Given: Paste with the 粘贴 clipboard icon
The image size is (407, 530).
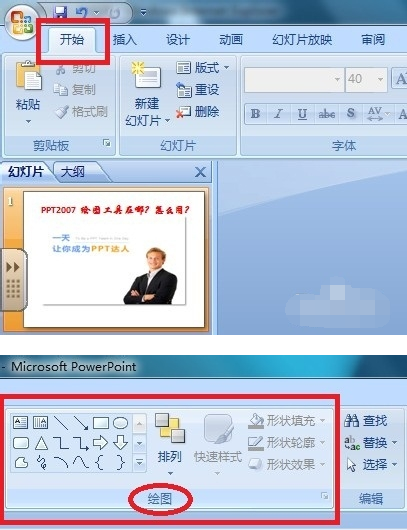Looking at the screenshot, I should (x=28, y=76).
